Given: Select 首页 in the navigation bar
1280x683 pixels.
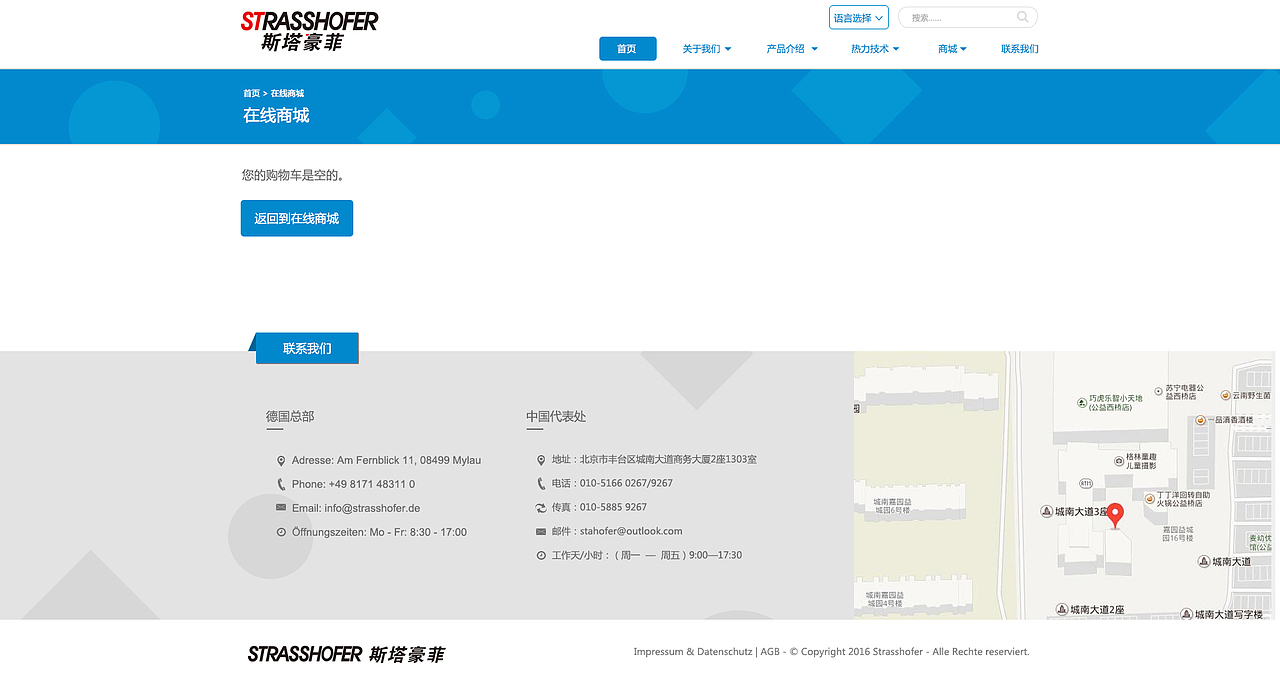Looking at the screenshot, I should 627,48.
